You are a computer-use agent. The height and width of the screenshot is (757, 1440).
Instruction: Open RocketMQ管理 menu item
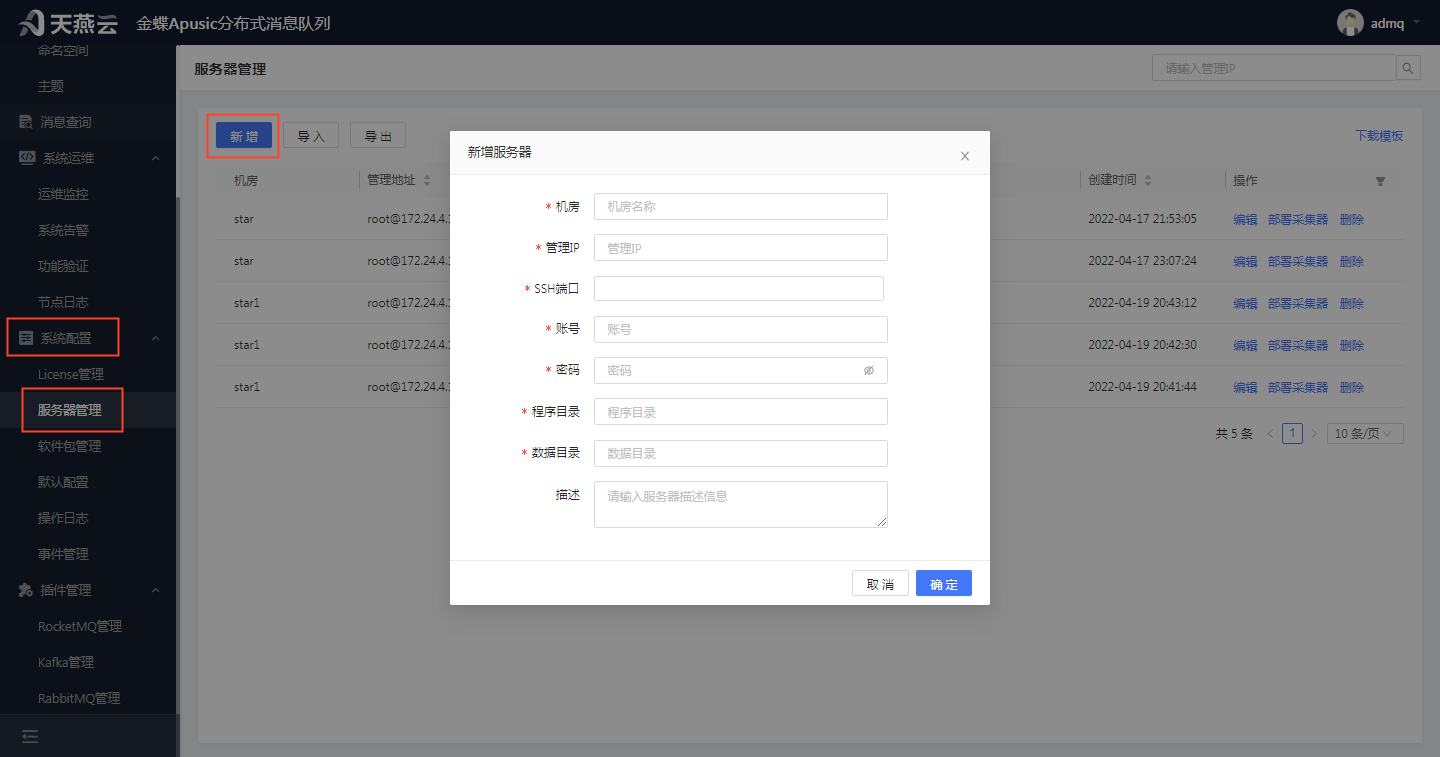pyautogui.click(x=80, y=626)
